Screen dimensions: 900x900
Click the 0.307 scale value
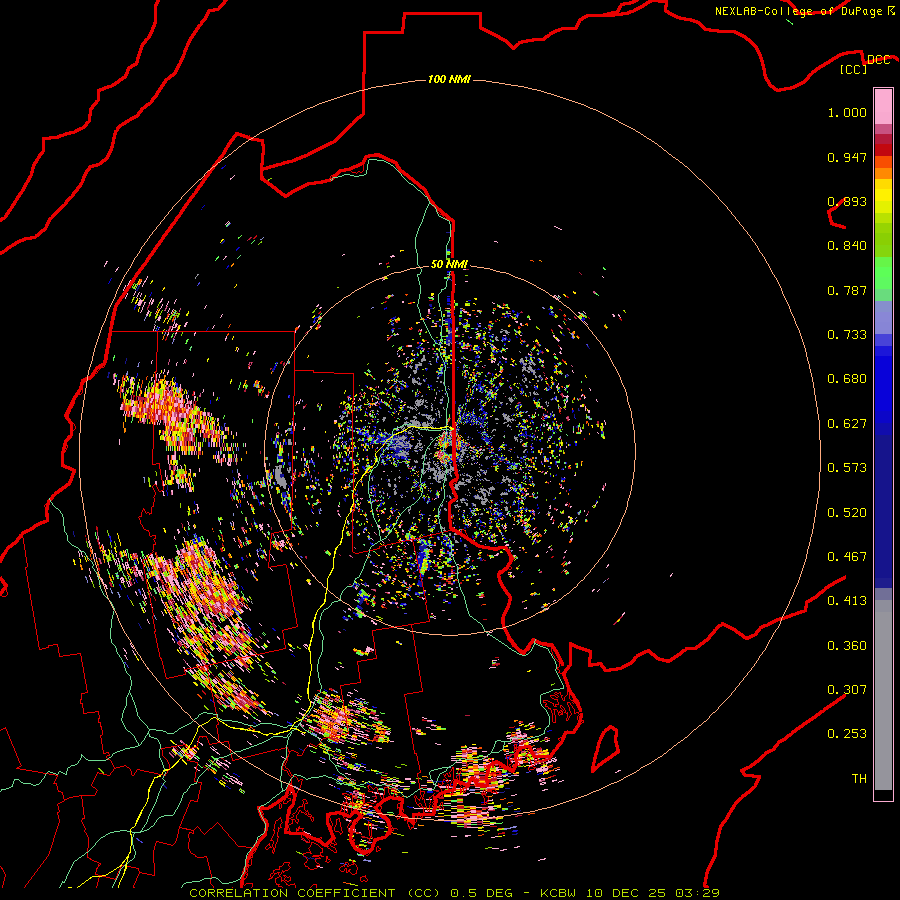(x=847, y=690)
